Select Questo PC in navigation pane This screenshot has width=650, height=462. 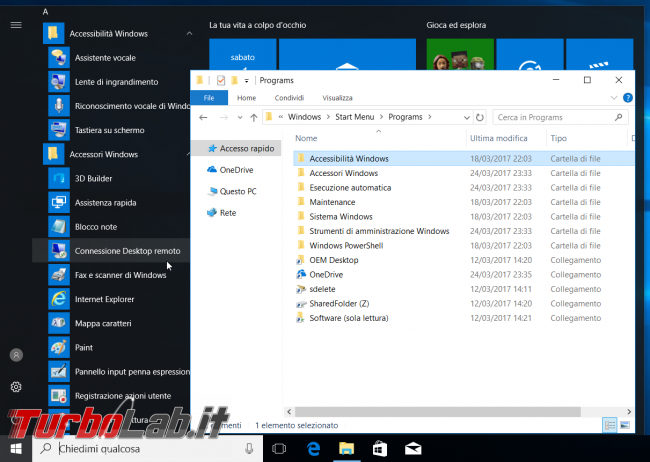238,191
